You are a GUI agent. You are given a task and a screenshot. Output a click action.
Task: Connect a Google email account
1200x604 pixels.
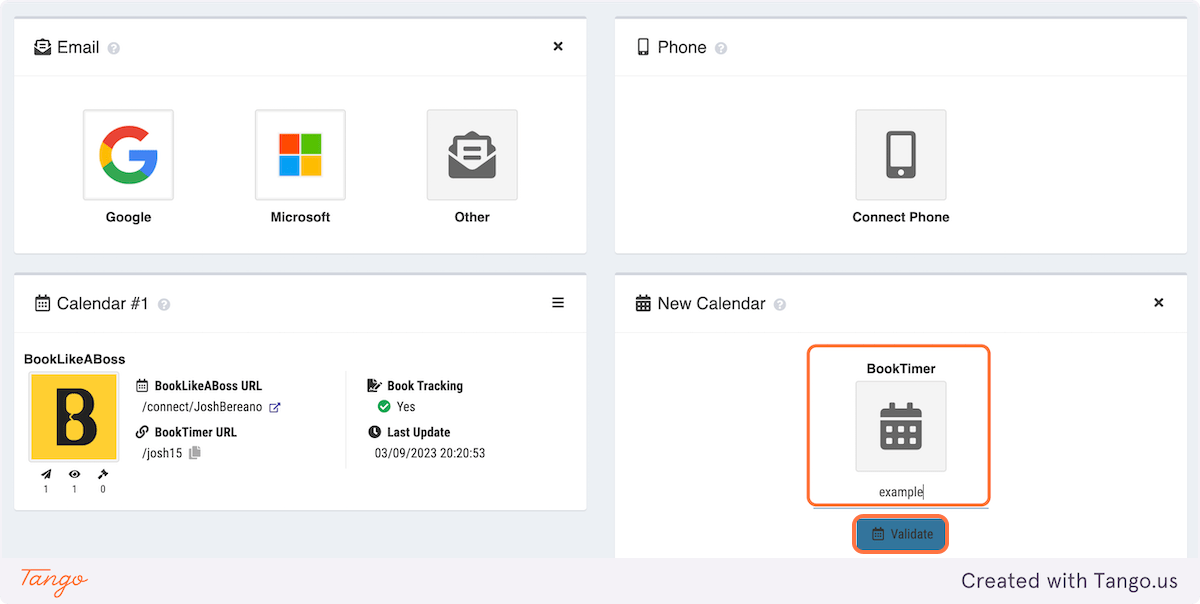[128, 155]
